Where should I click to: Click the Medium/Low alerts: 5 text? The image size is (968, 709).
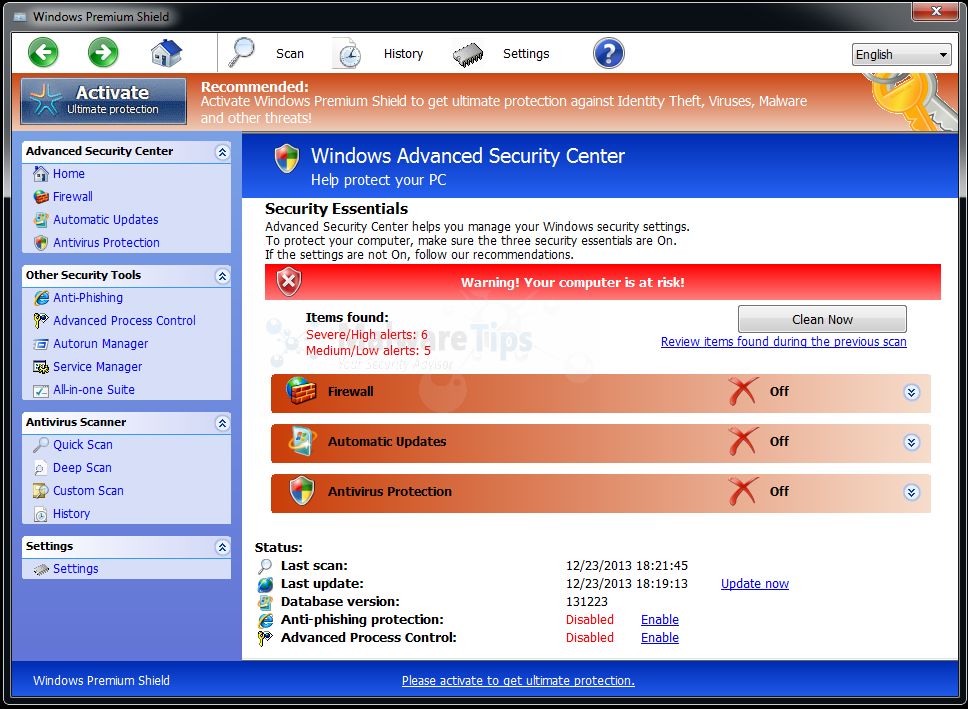pyautogui.click(x=368, y=351)
